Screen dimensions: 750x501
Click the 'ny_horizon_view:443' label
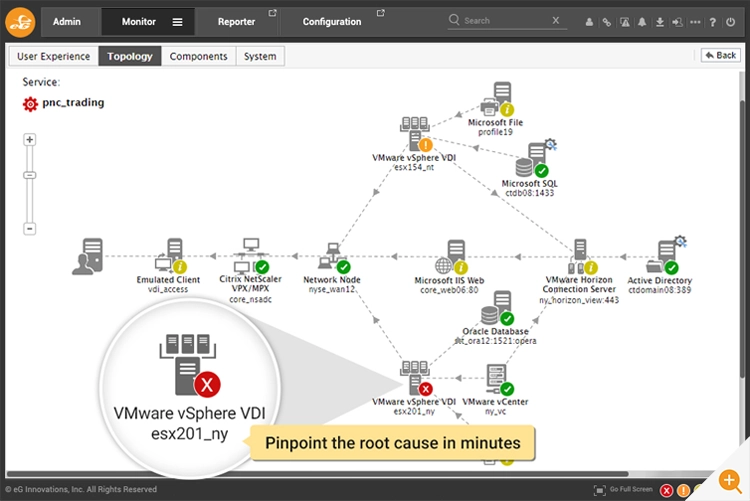coord(579,300)
